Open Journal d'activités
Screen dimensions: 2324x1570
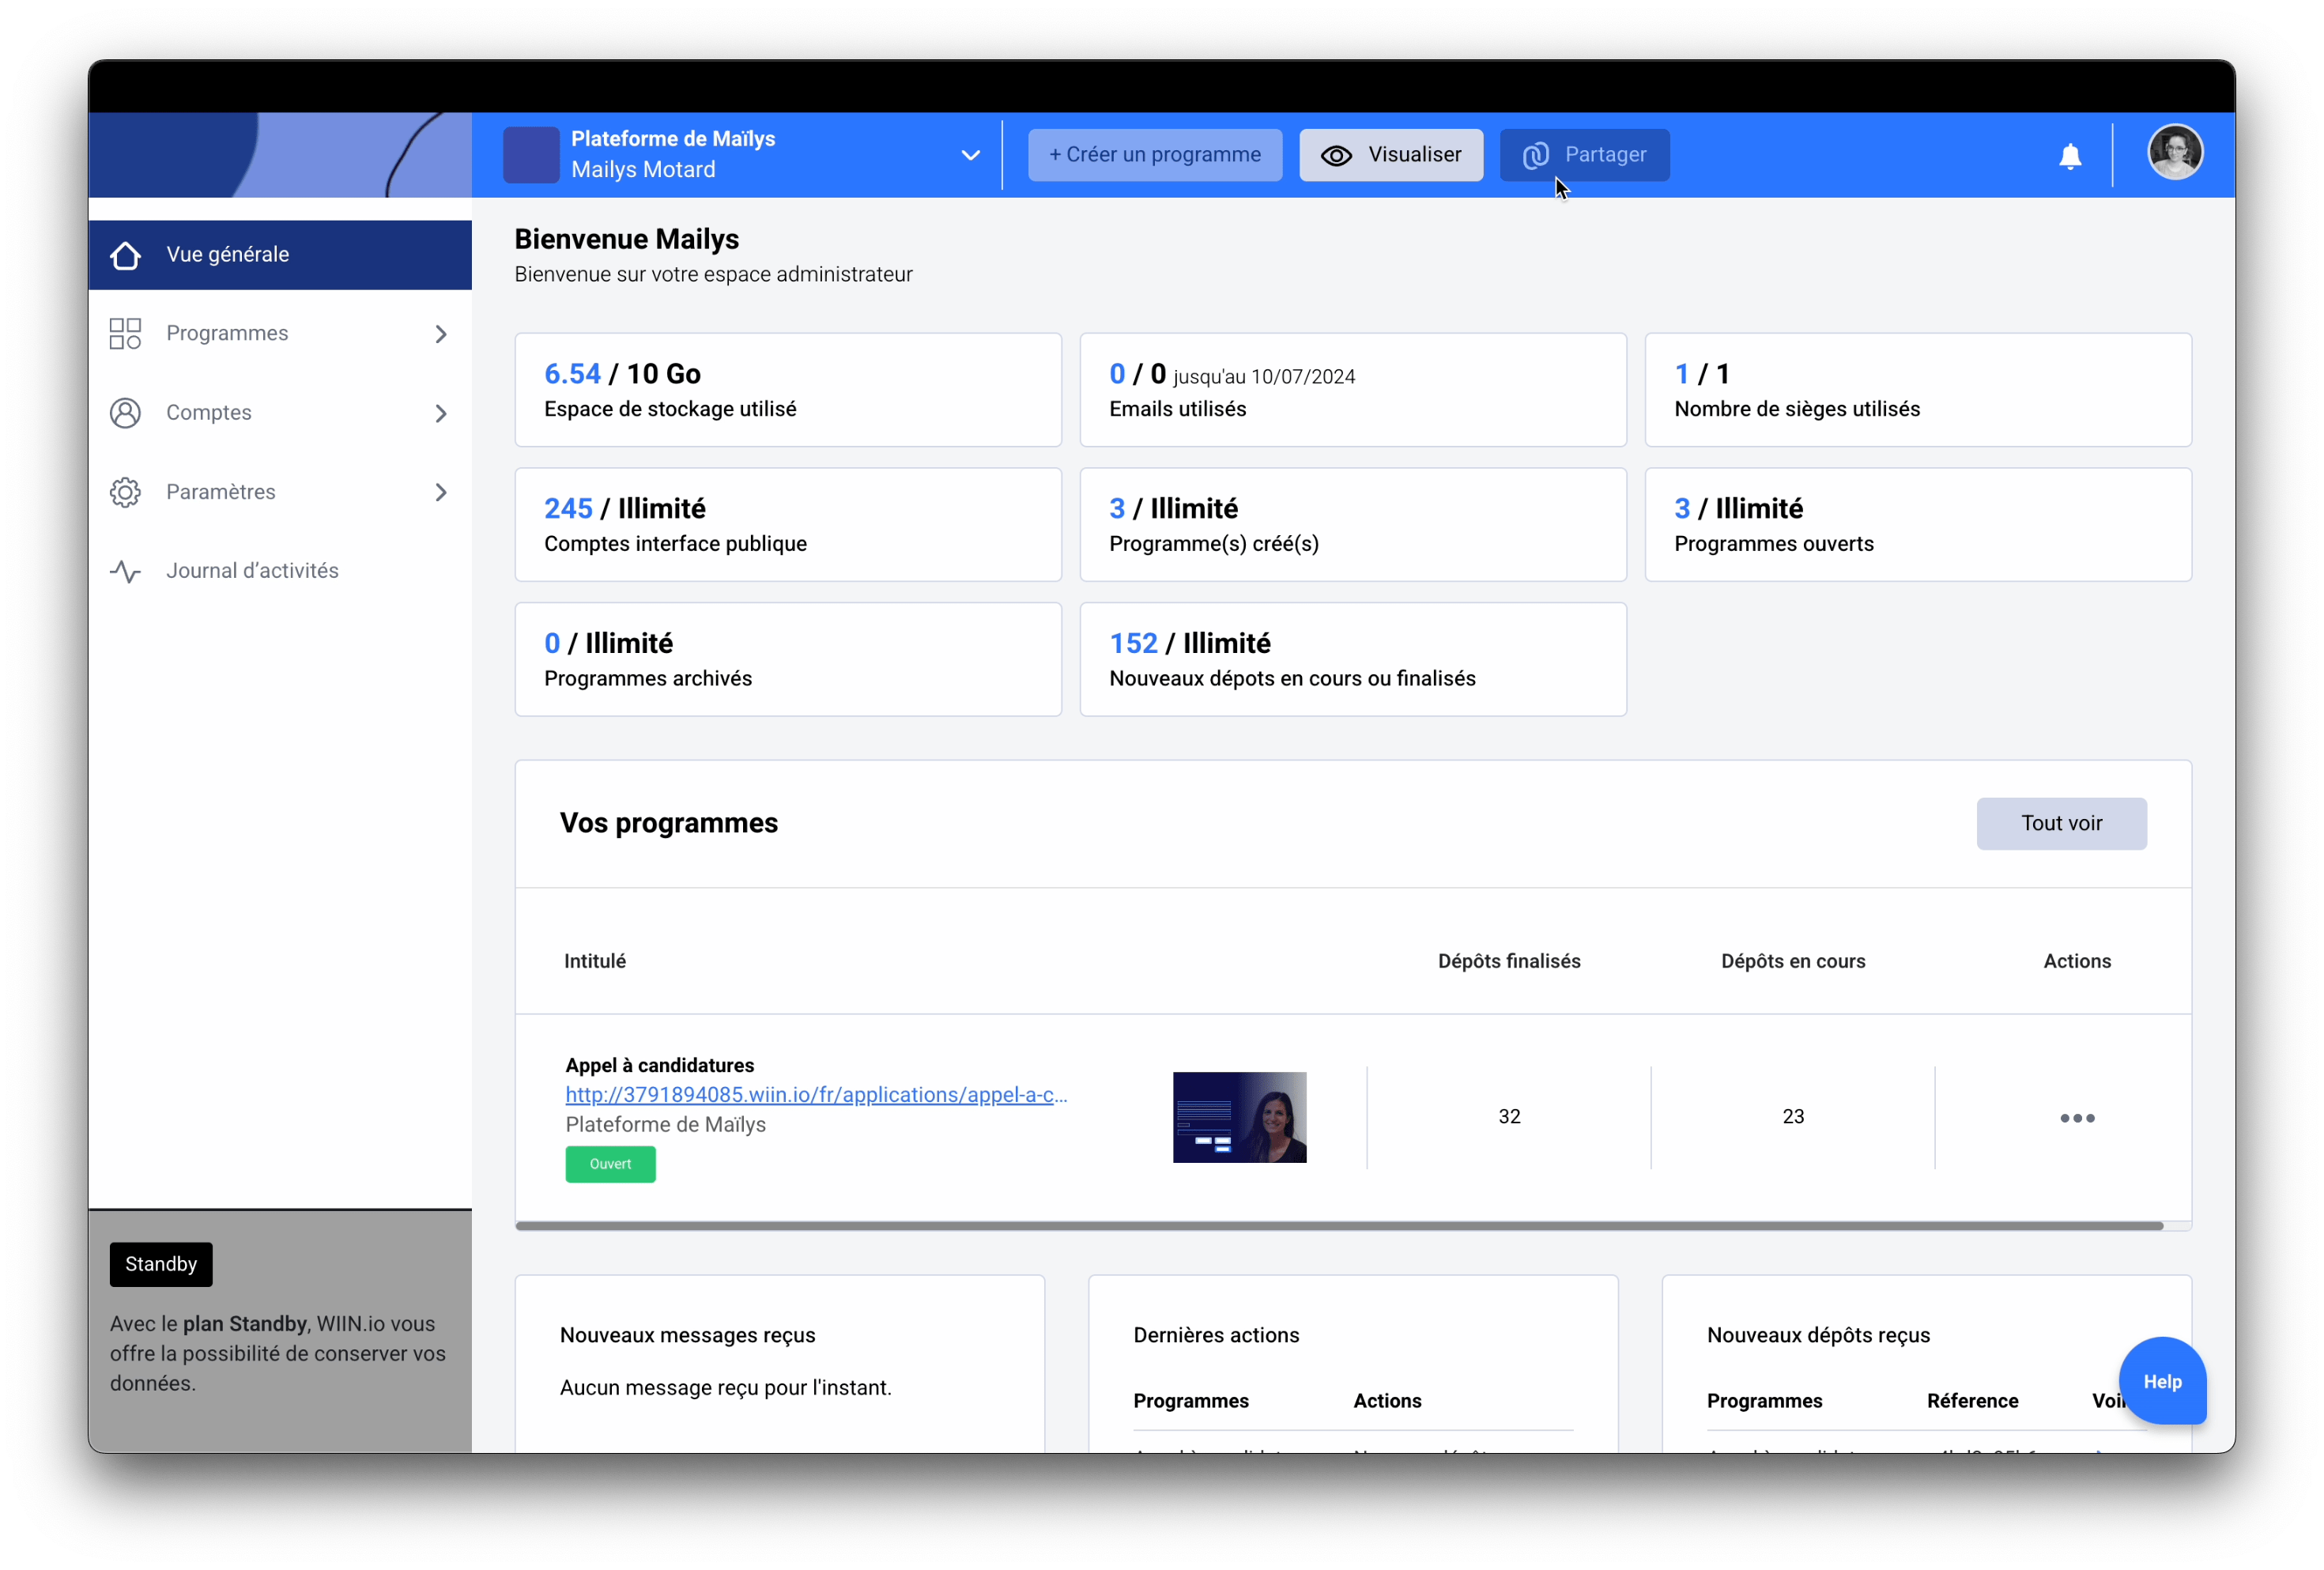[x=280, y=571]
